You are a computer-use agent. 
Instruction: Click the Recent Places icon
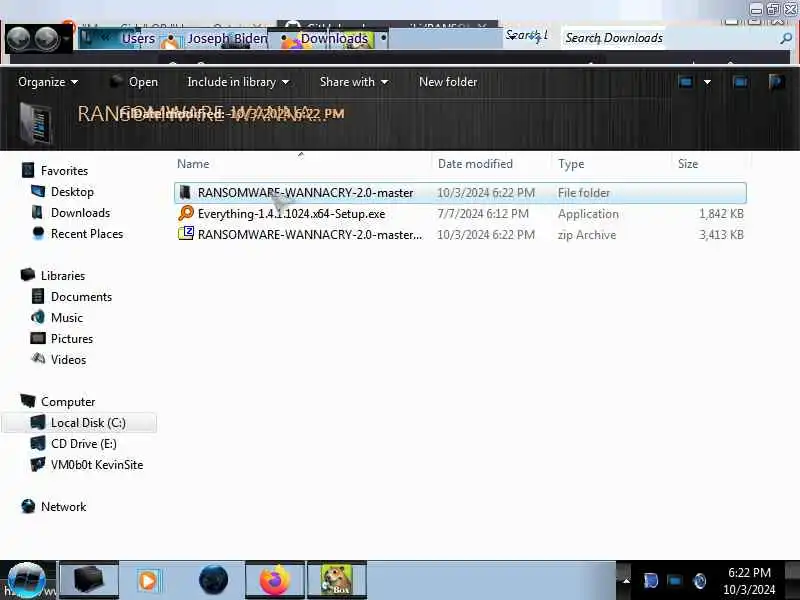38,233
